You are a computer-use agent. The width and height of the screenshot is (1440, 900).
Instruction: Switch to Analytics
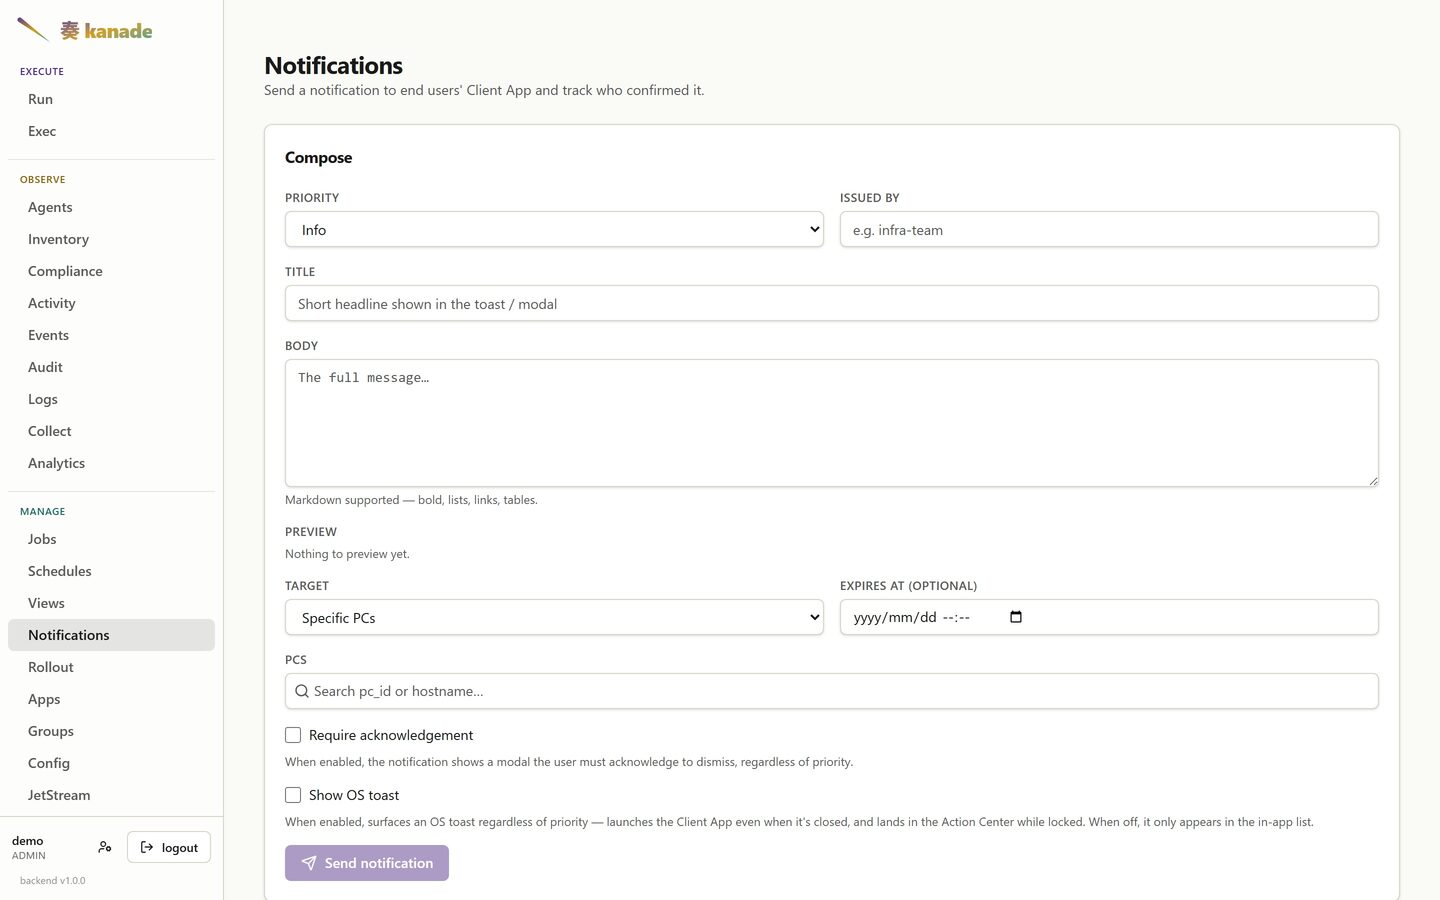[111, 463]
